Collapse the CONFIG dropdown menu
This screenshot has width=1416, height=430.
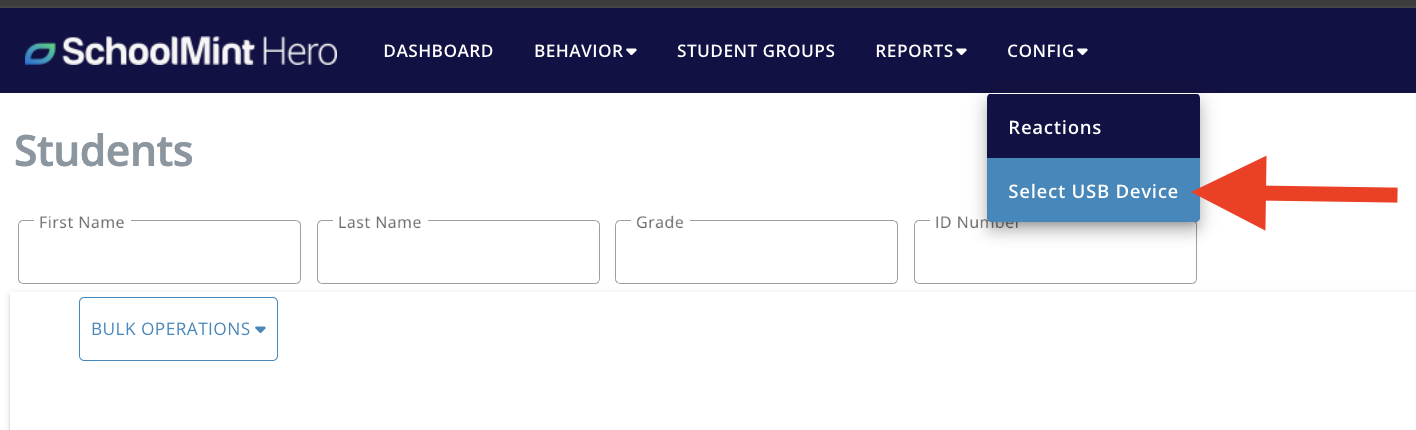point(1047,51)
